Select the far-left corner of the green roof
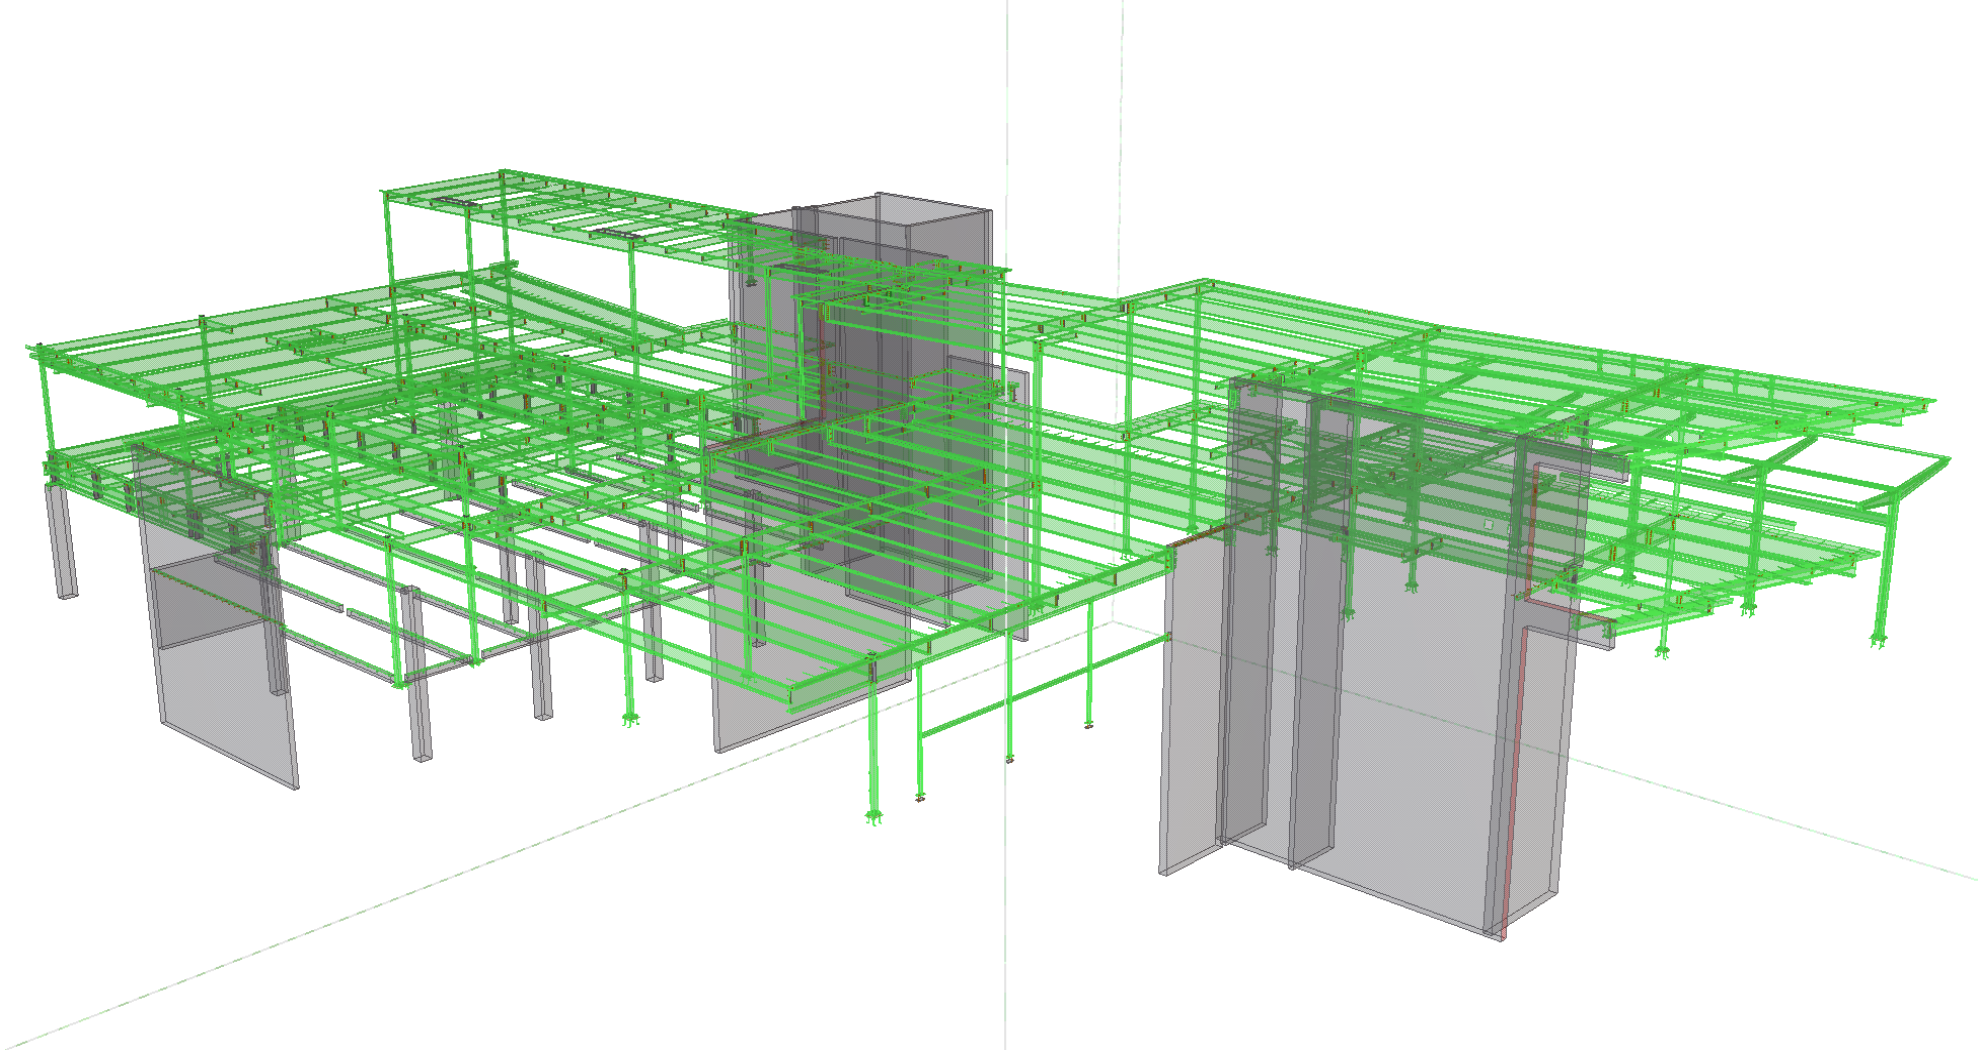The width and height of the screenshot is (1978, 1050). pos(32,349)
